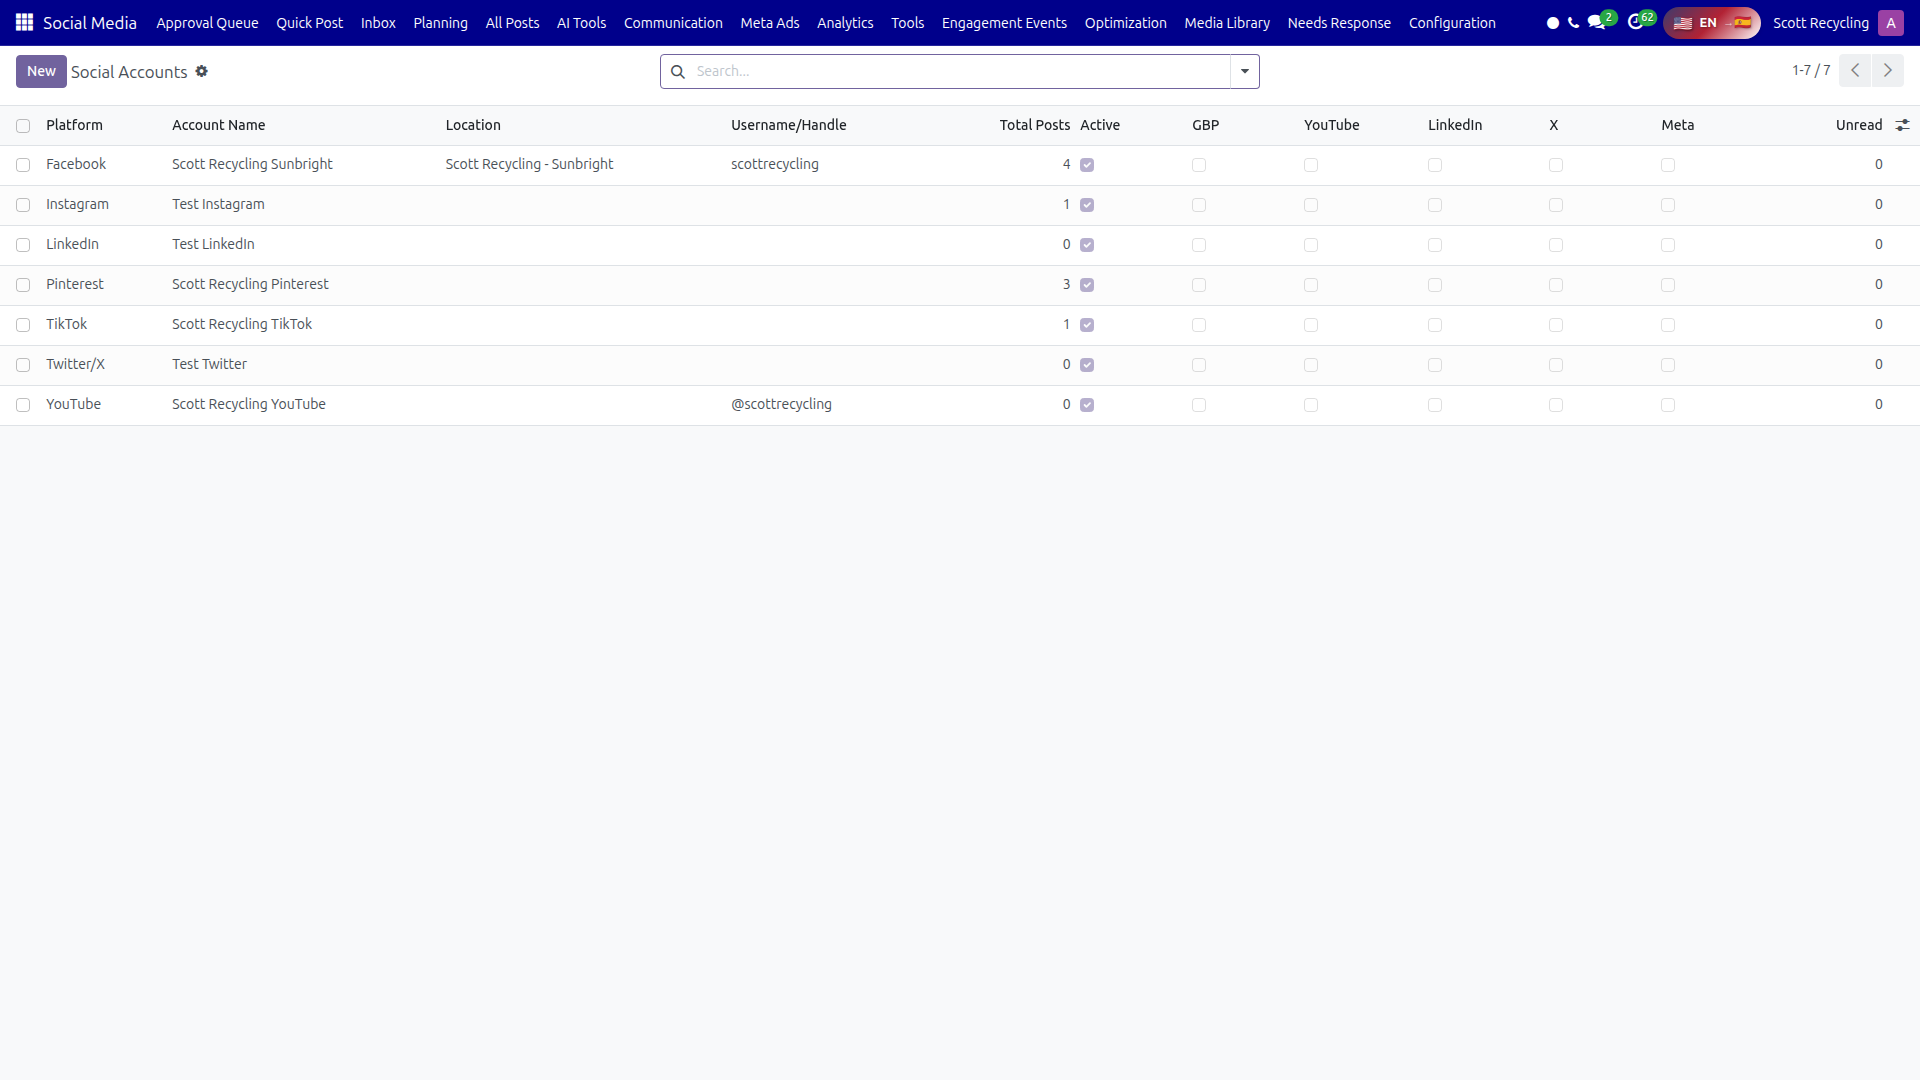Click the 1-7 / 7 pager counter
Viewport: 1920px width, 1080px height.
pos(1811,70)
